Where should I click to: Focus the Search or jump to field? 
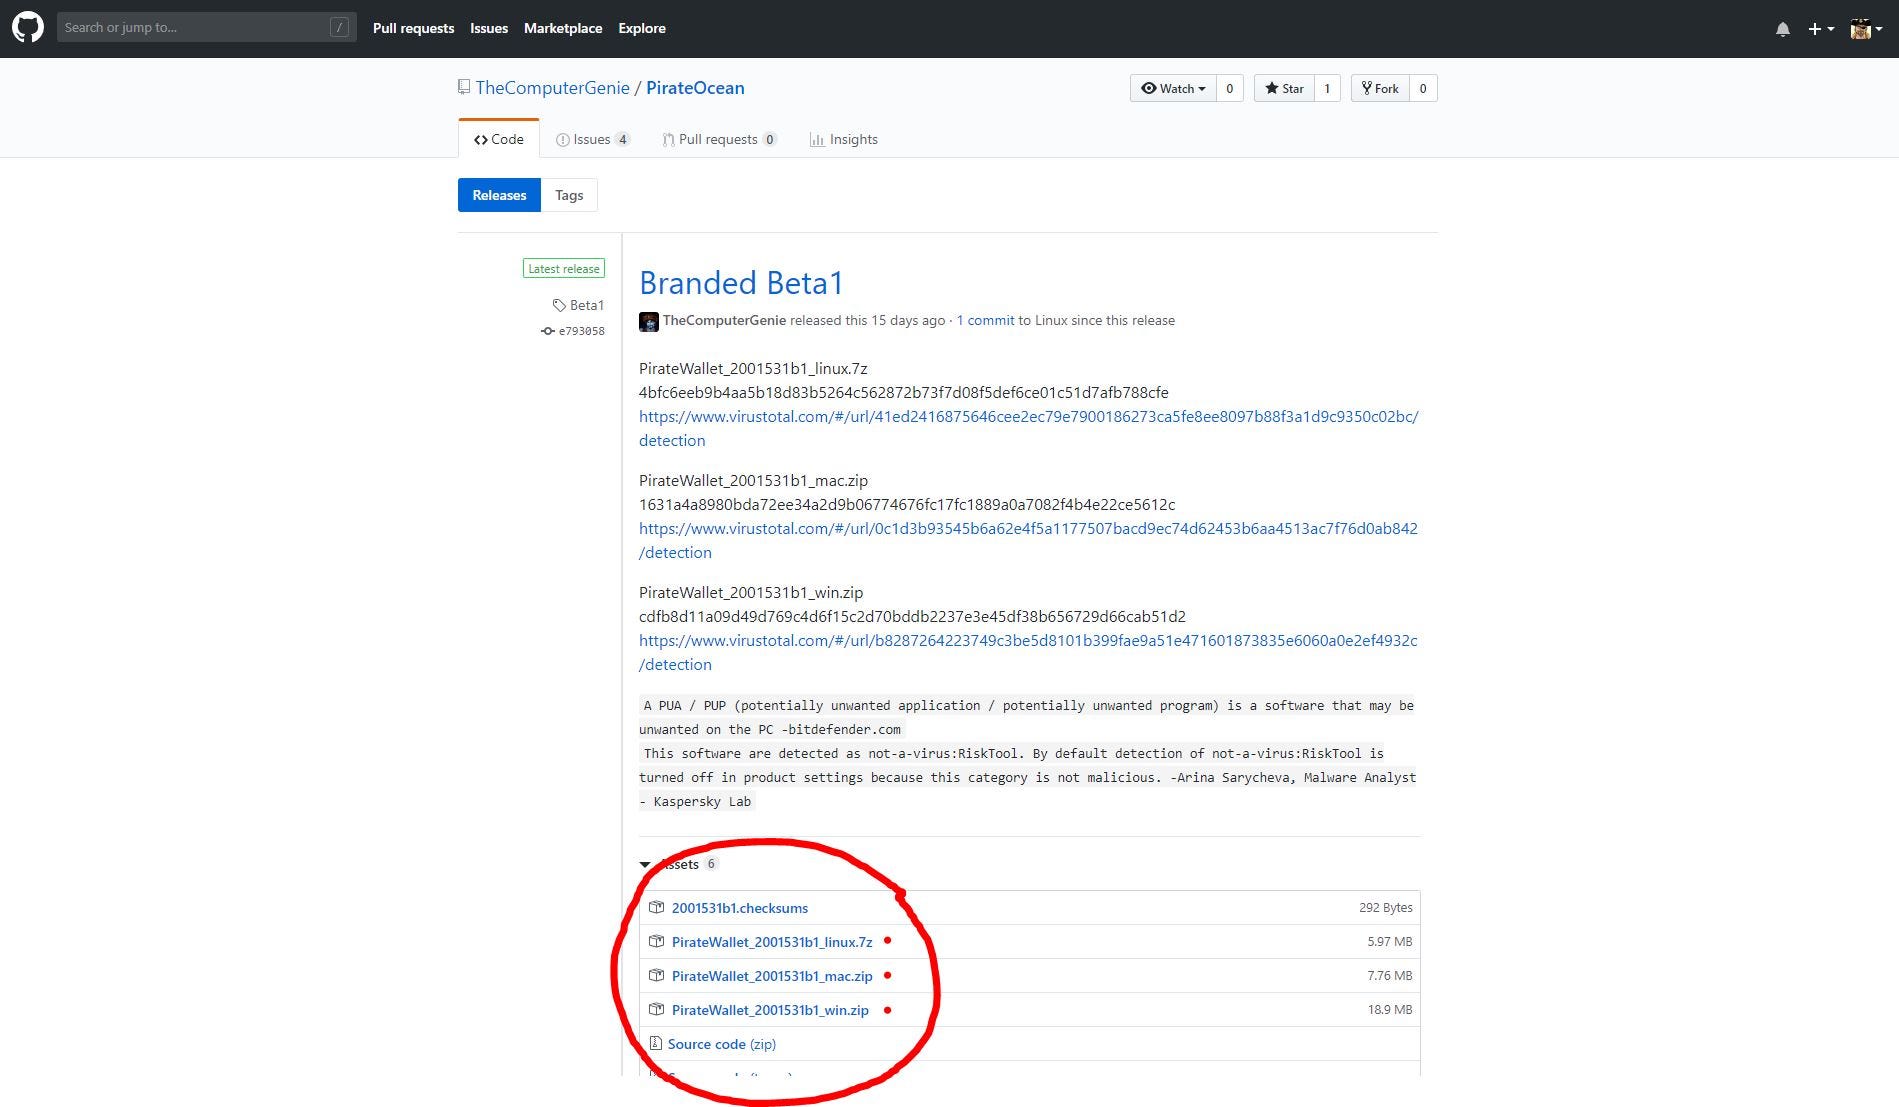[206, 27]
